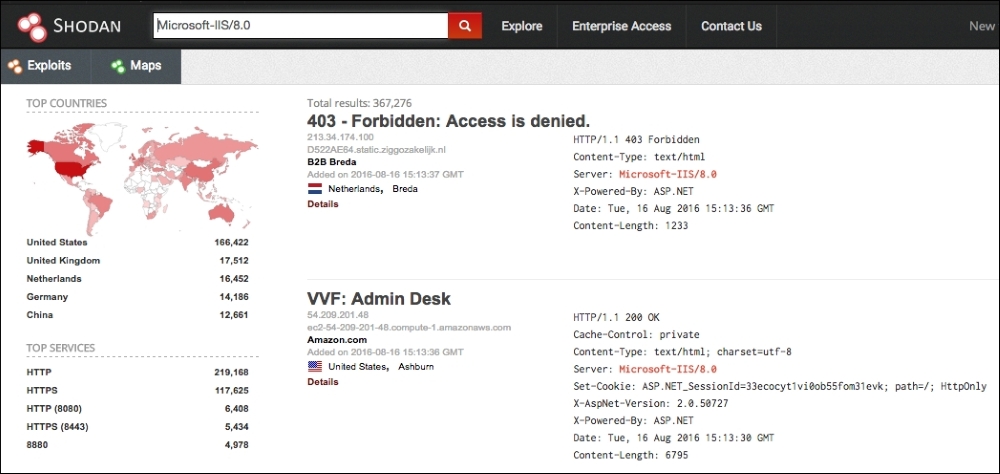Click the ec2 amazonaws.com hostname
This screenshot has width=1000, height=474.
pos(409,327)
